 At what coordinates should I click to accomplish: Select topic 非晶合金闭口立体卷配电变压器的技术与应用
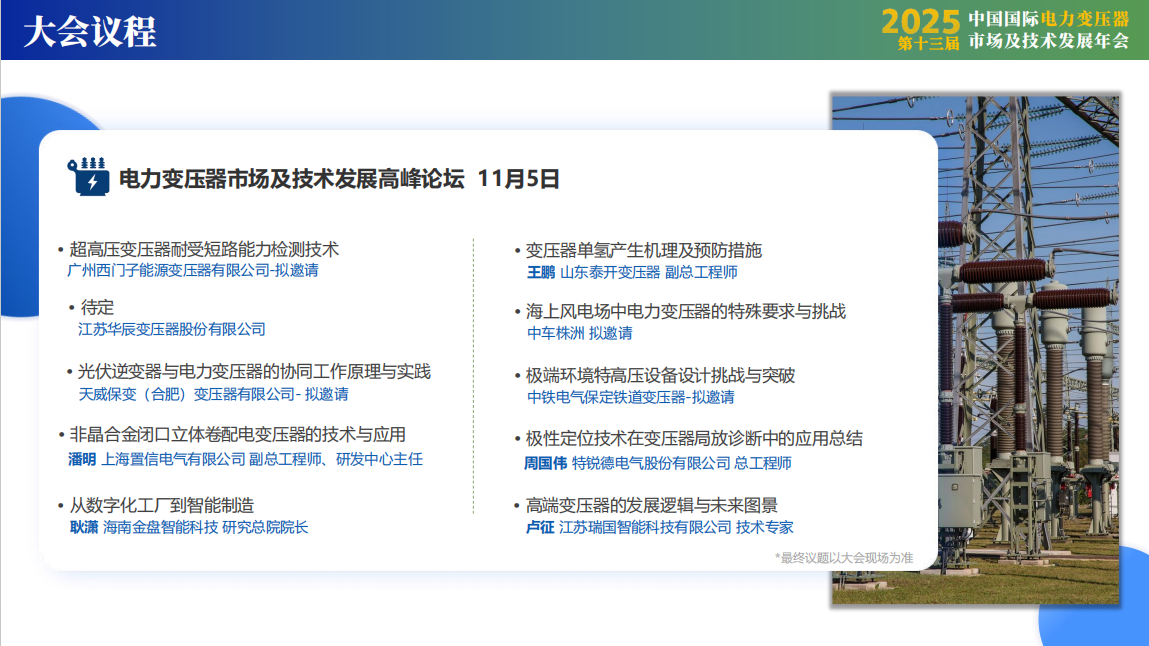tap(237, 434)
